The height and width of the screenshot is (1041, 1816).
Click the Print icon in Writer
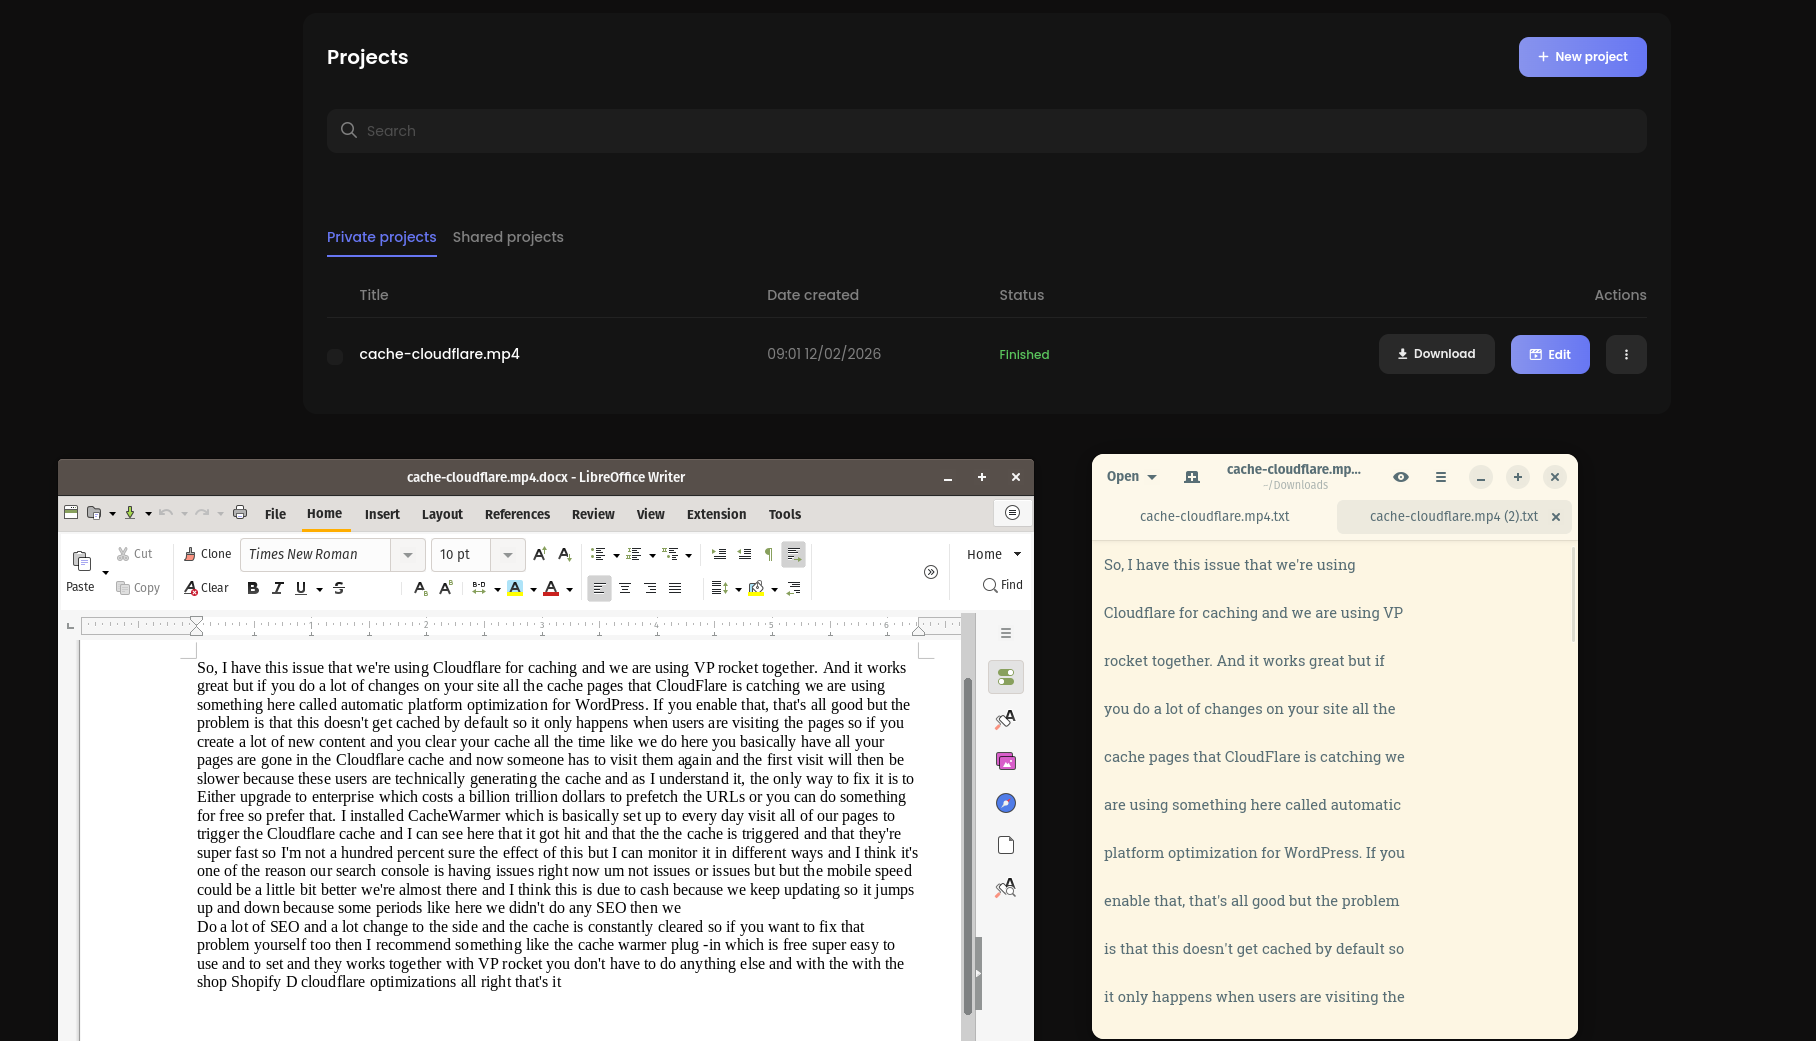[240, 512]
